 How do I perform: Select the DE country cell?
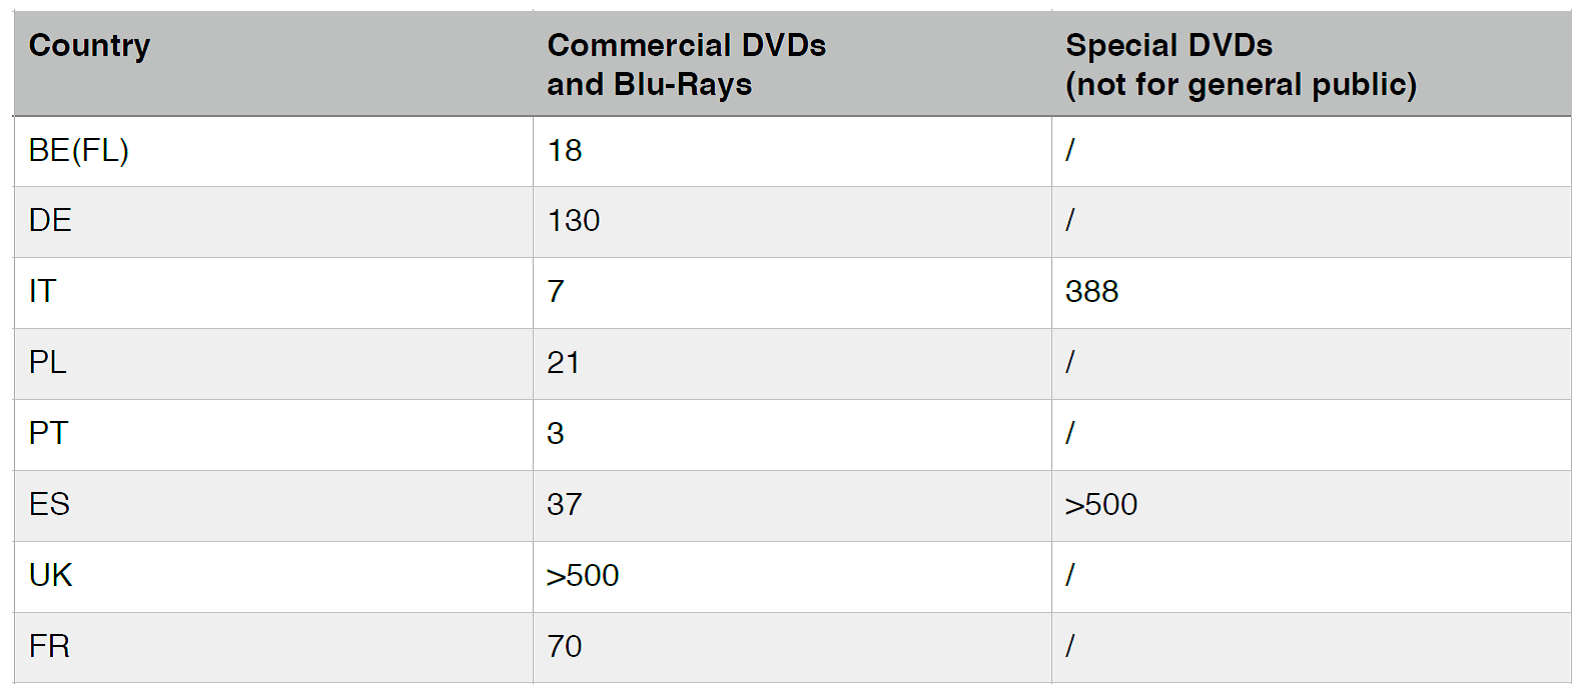[50, 221]
